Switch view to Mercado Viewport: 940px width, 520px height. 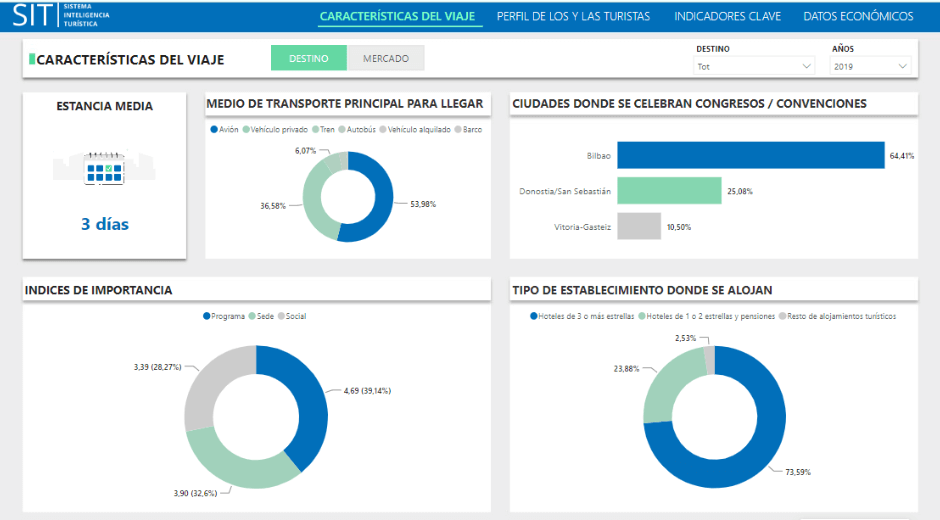coord(386,59)
